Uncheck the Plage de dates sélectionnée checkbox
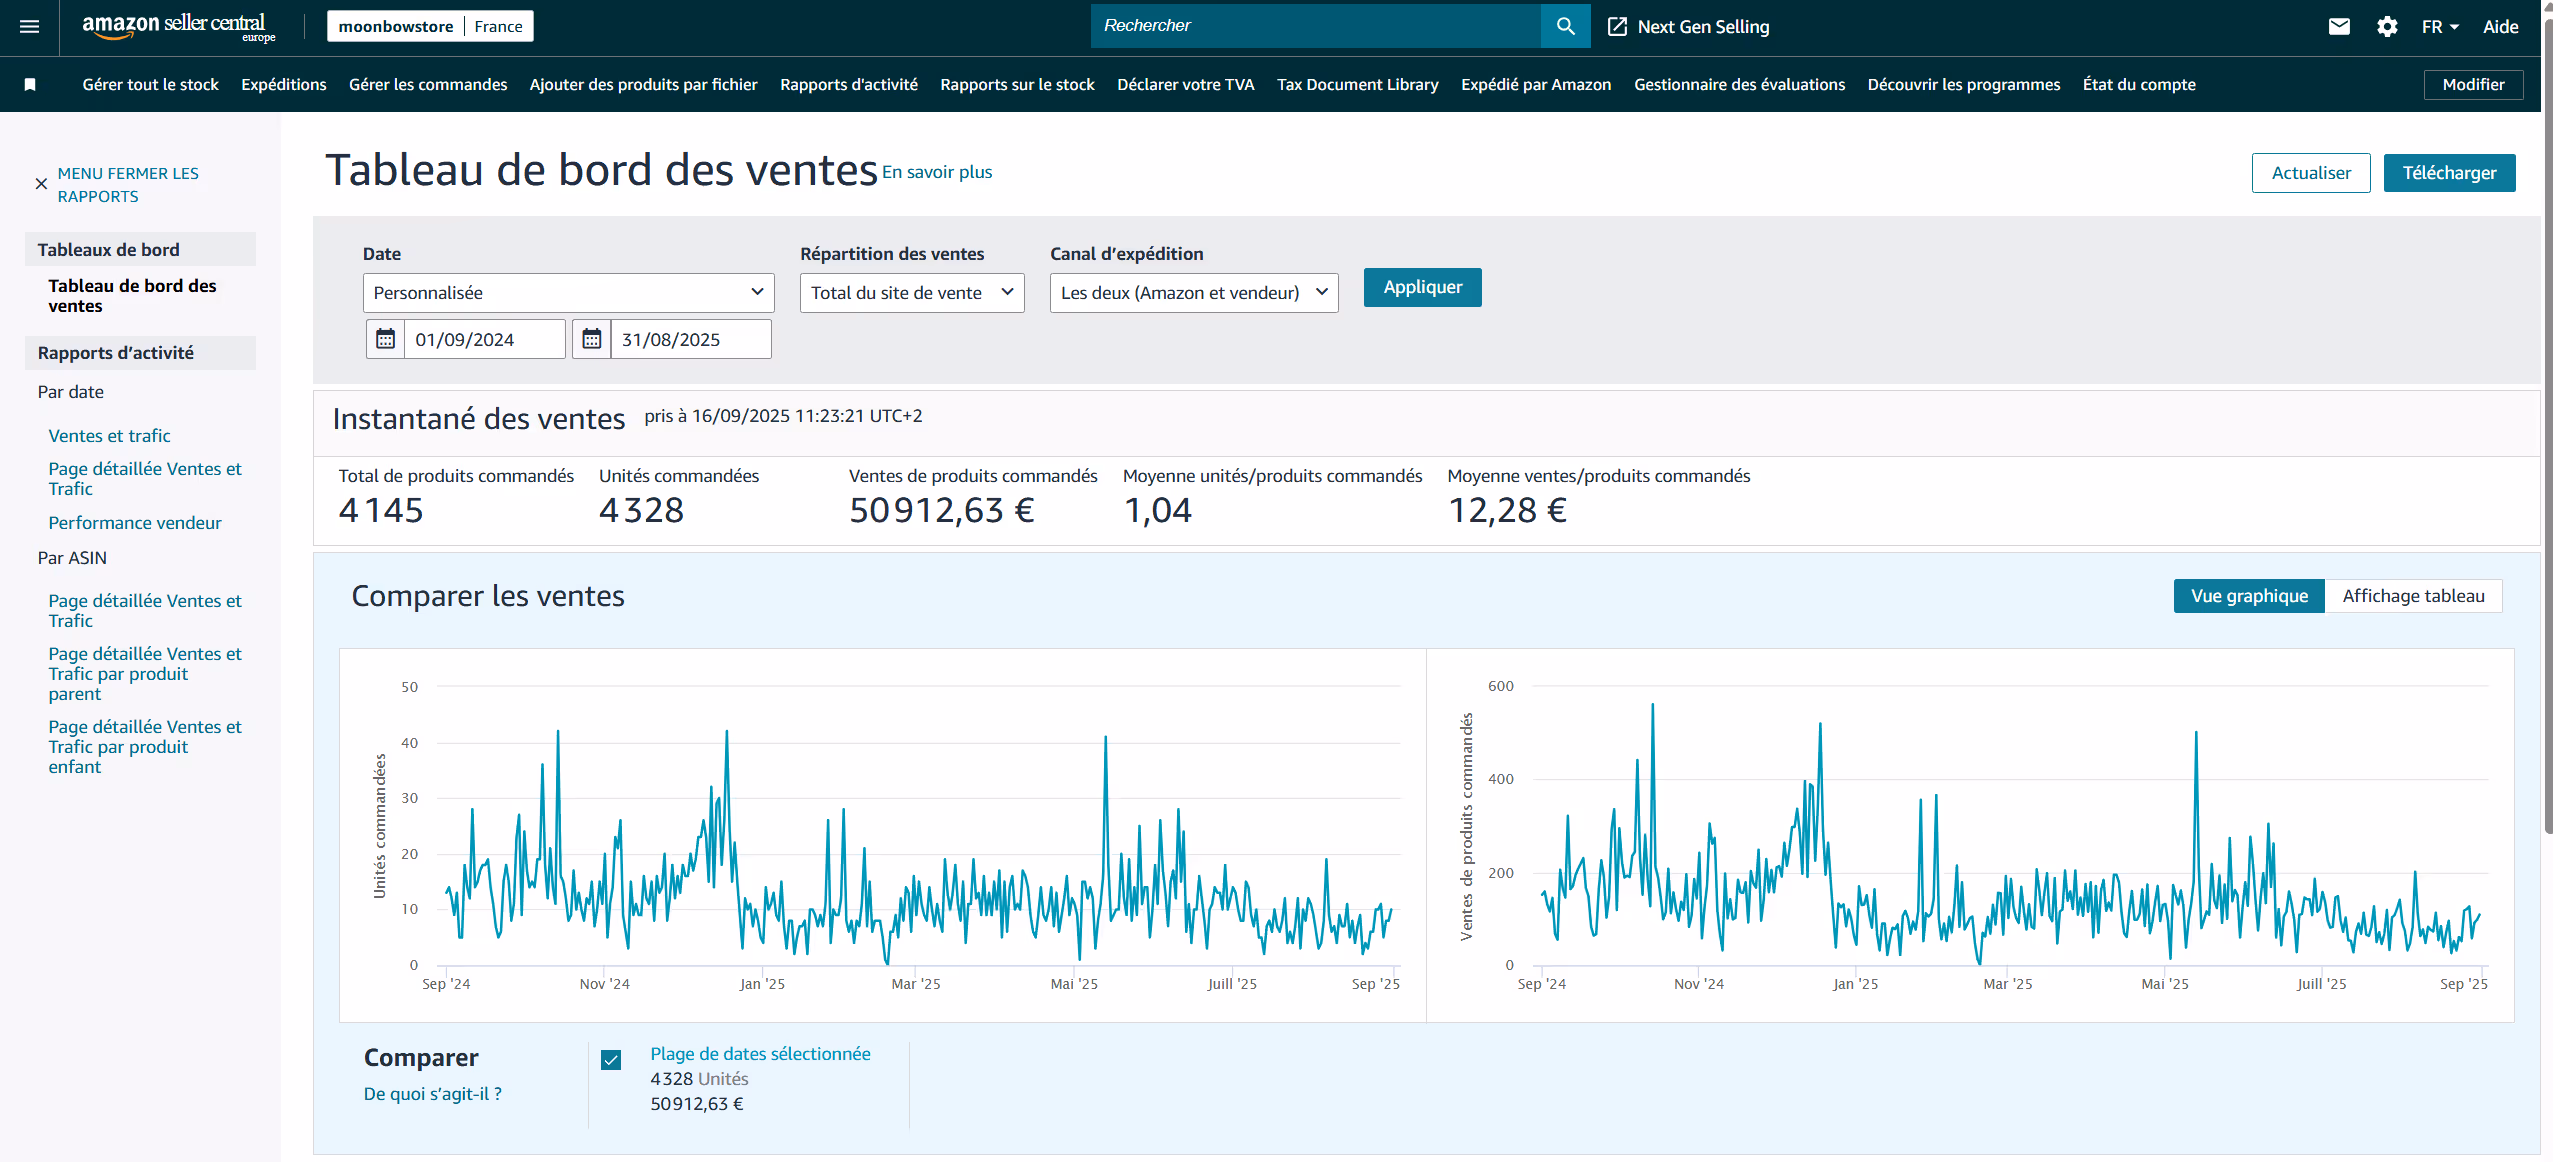Image resolution: width=2553 pixels, height=1162 pixels. pos(611,1060)
